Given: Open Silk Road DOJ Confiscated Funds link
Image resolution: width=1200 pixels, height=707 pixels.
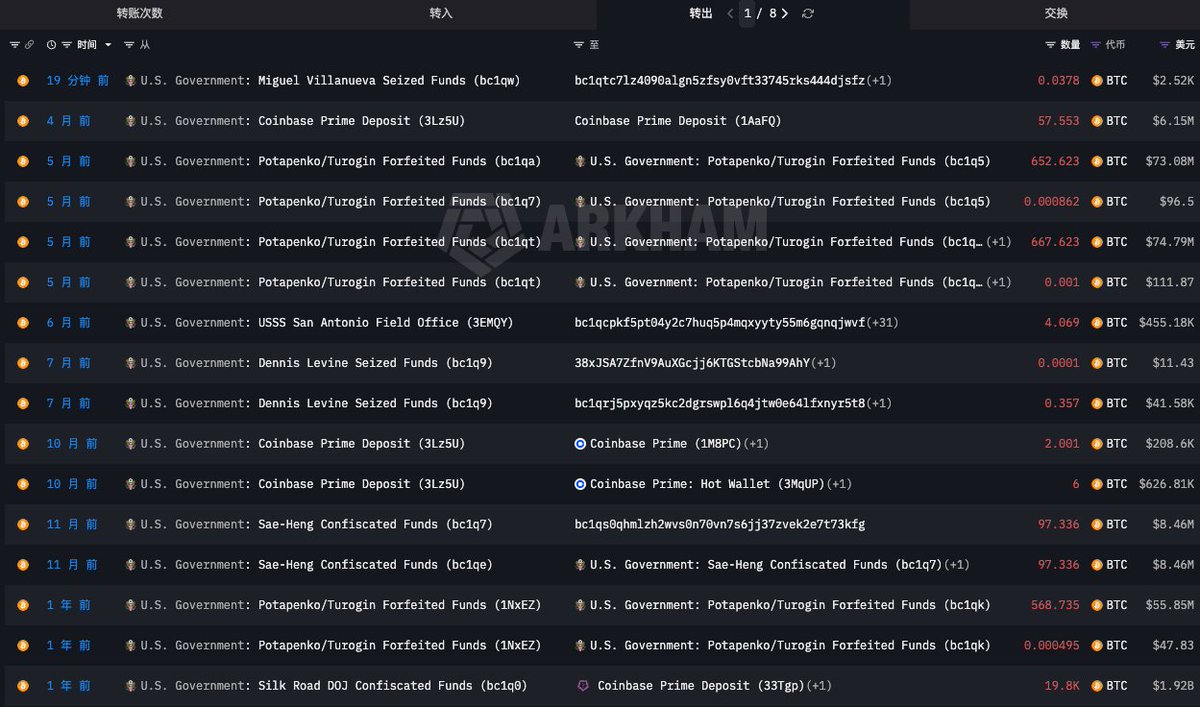Looking at the screenshot, I should coord(392,686).
